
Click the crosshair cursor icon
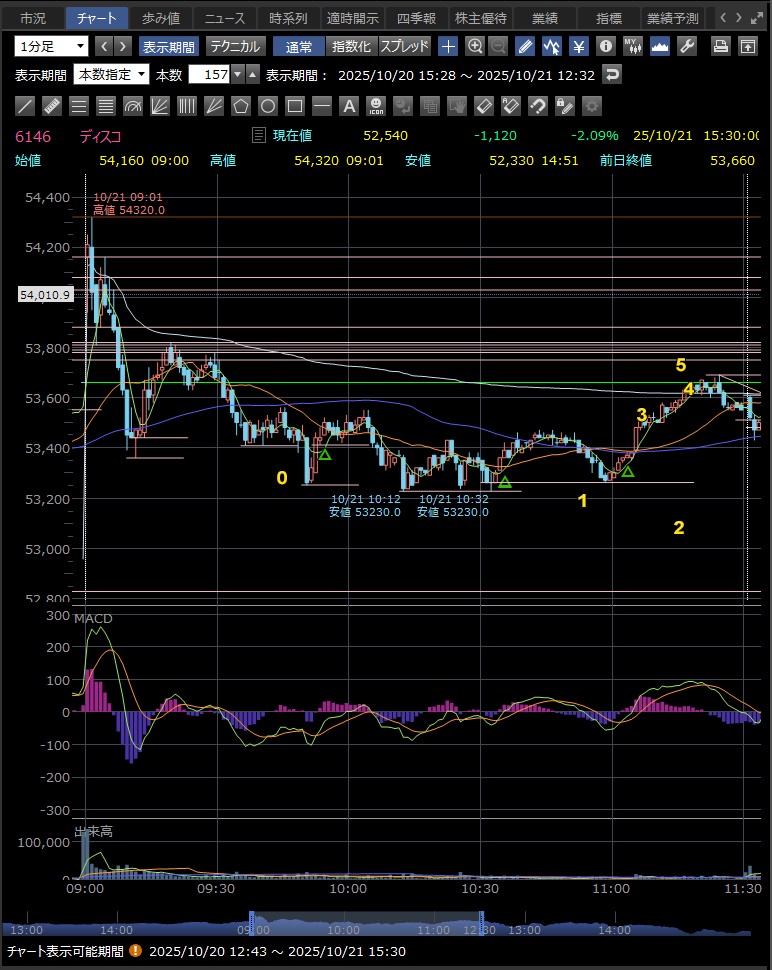(448, 46)
